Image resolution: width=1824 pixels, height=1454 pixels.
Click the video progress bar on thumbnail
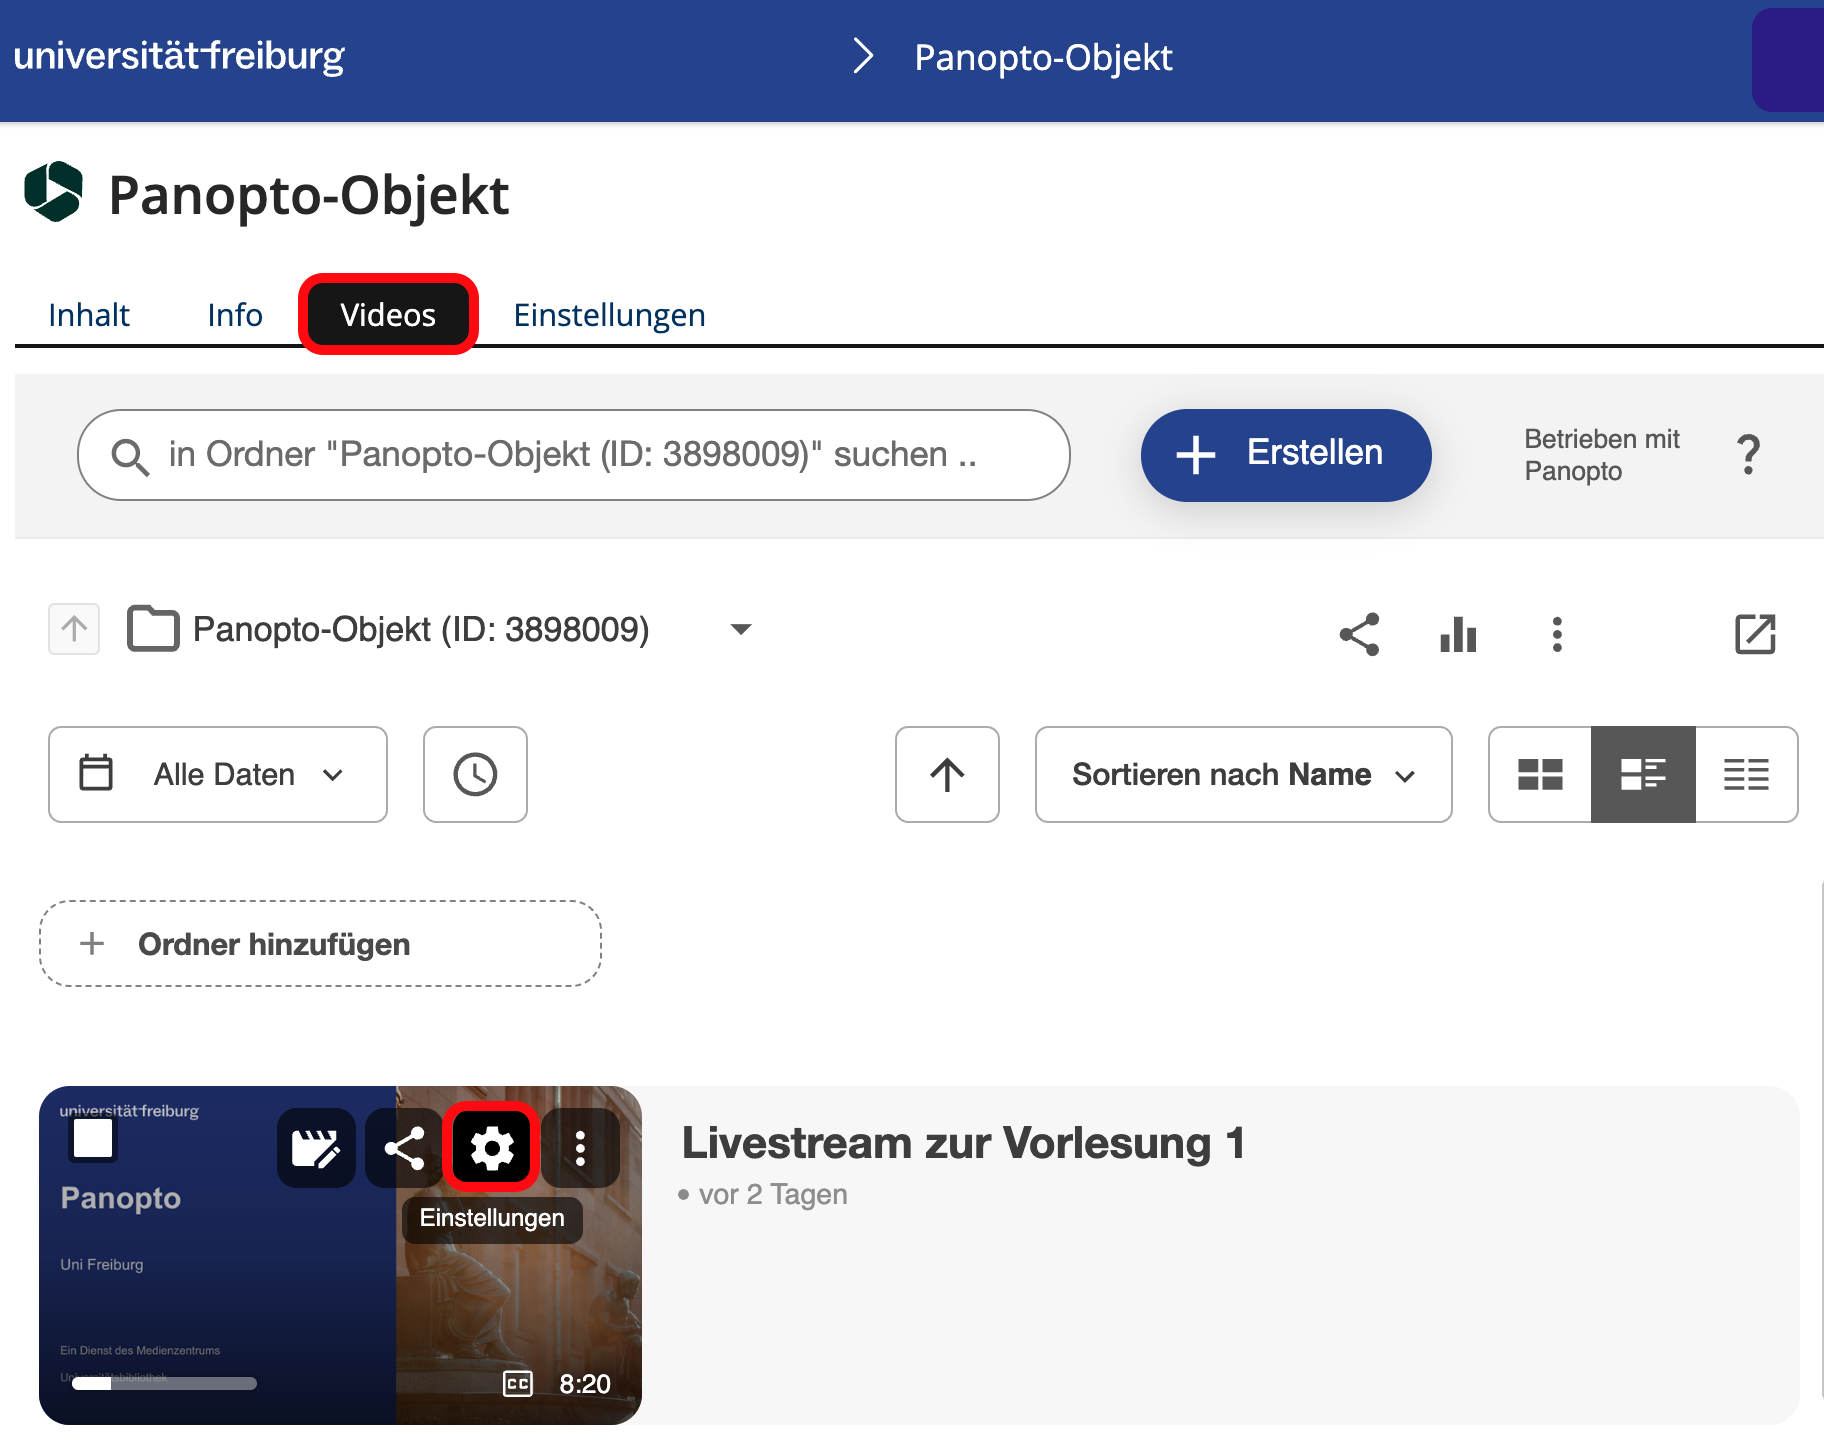[164, 1384]
